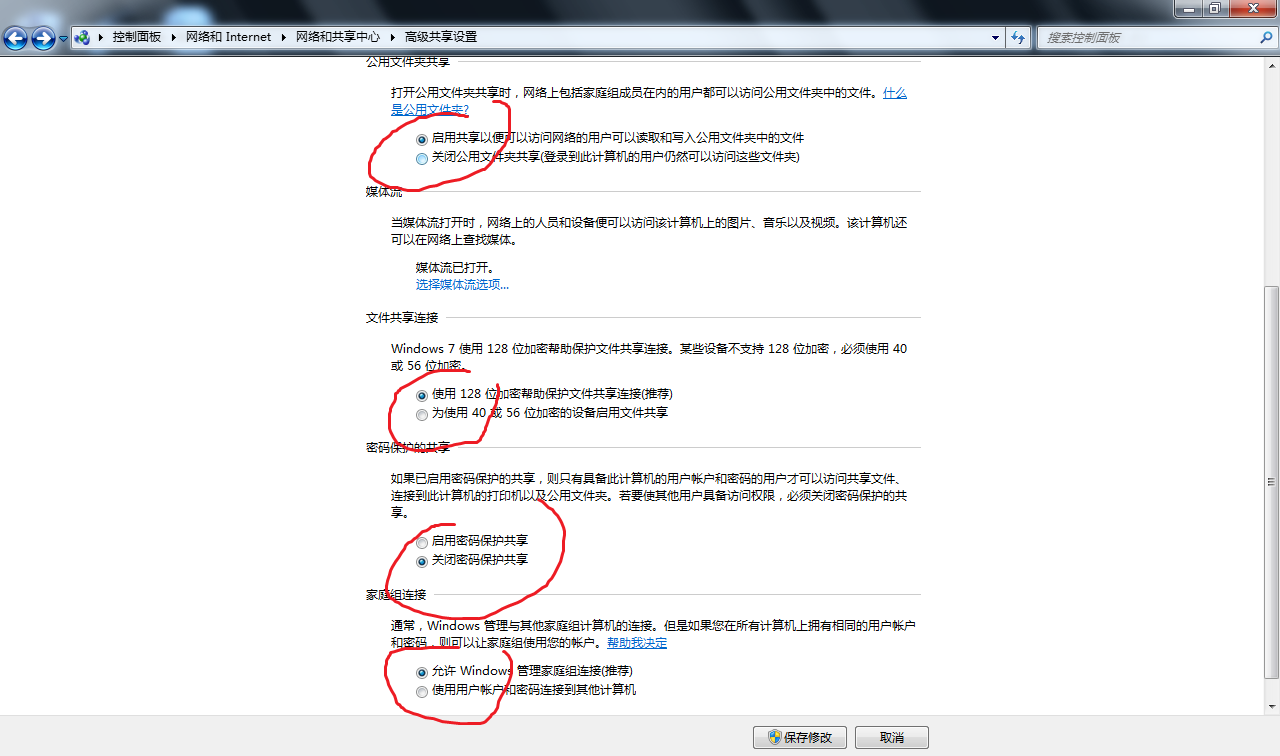Screen dimensions: 1280x756
Task: Click the Control Panel icon in the address bar
Action: coord(83,37)
